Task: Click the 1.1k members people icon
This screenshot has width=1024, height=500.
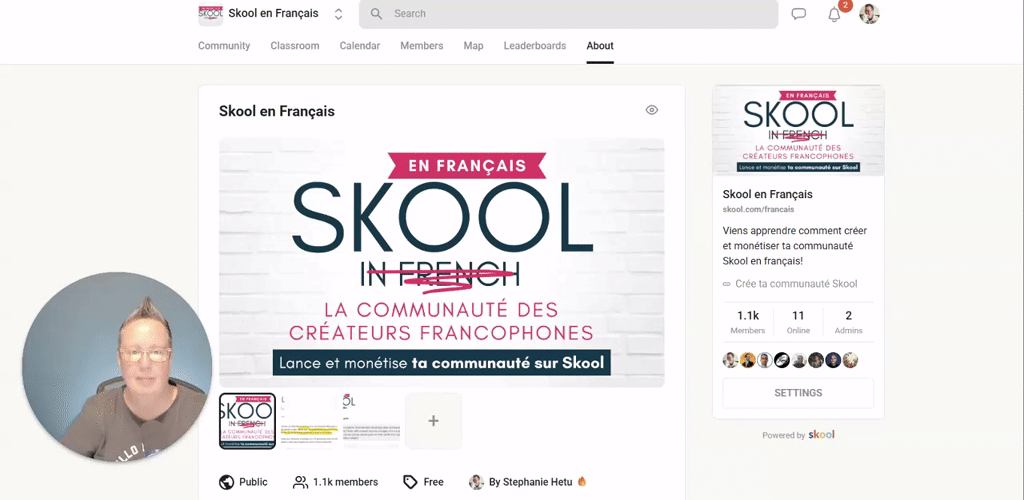Action: 300,482
